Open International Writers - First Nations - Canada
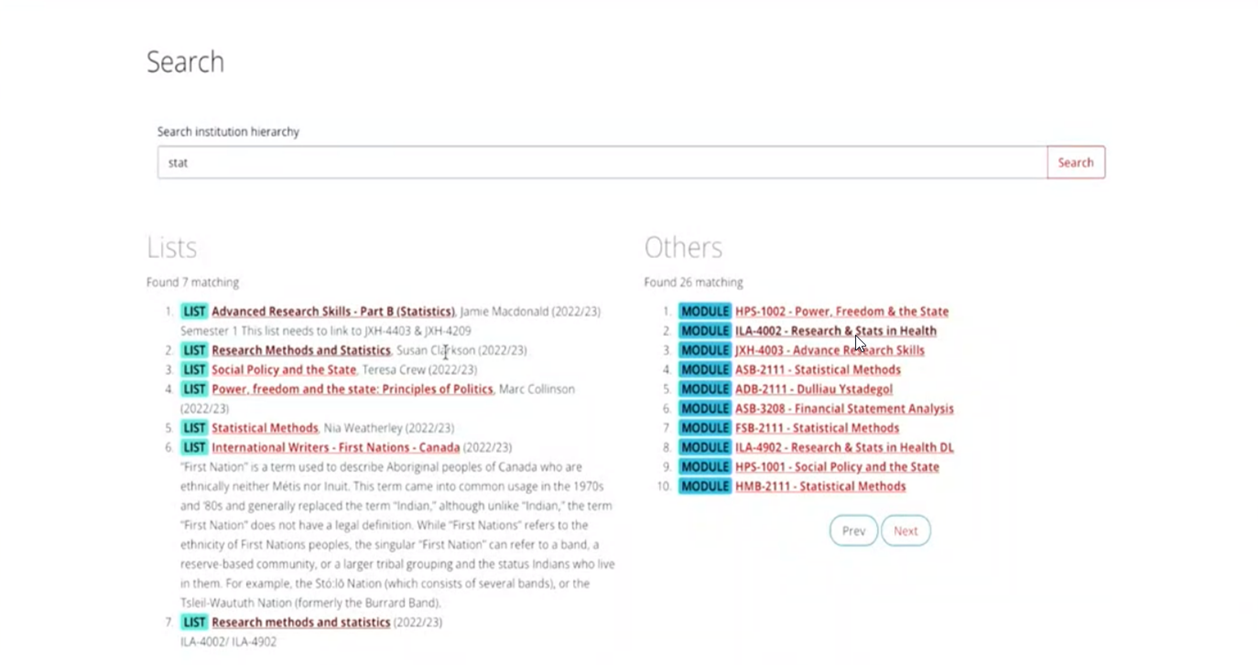The width and height of the screenshot is (1258, 665). 335,448
